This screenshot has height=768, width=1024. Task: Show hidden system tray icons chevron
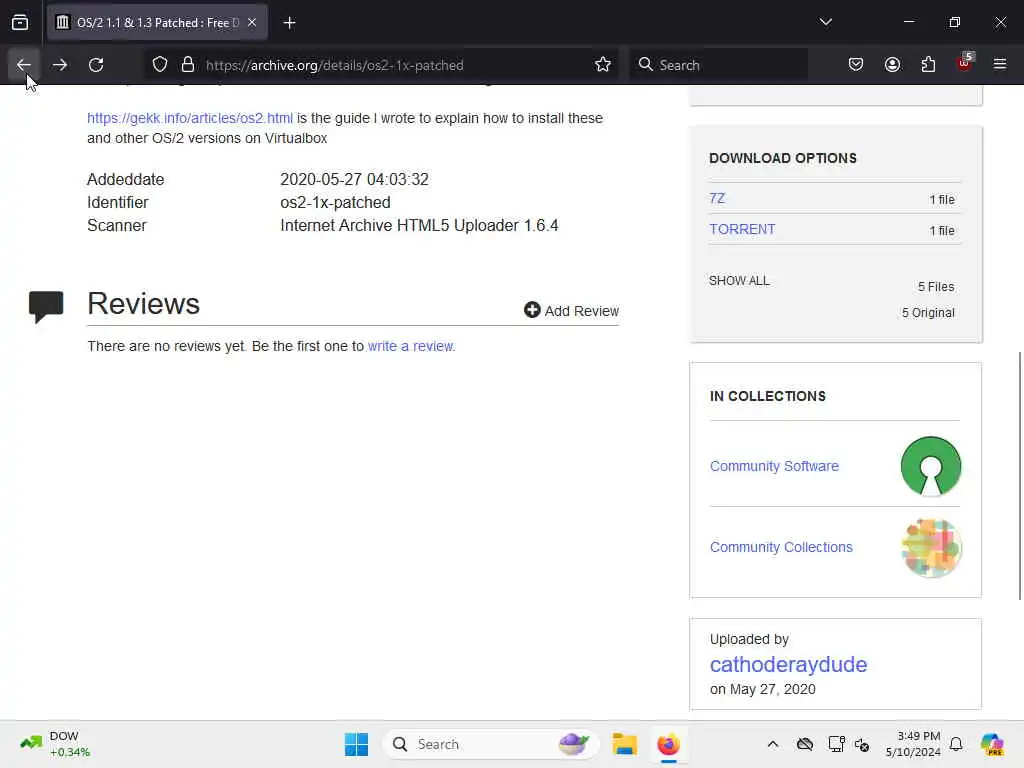(x=773, y=744)
